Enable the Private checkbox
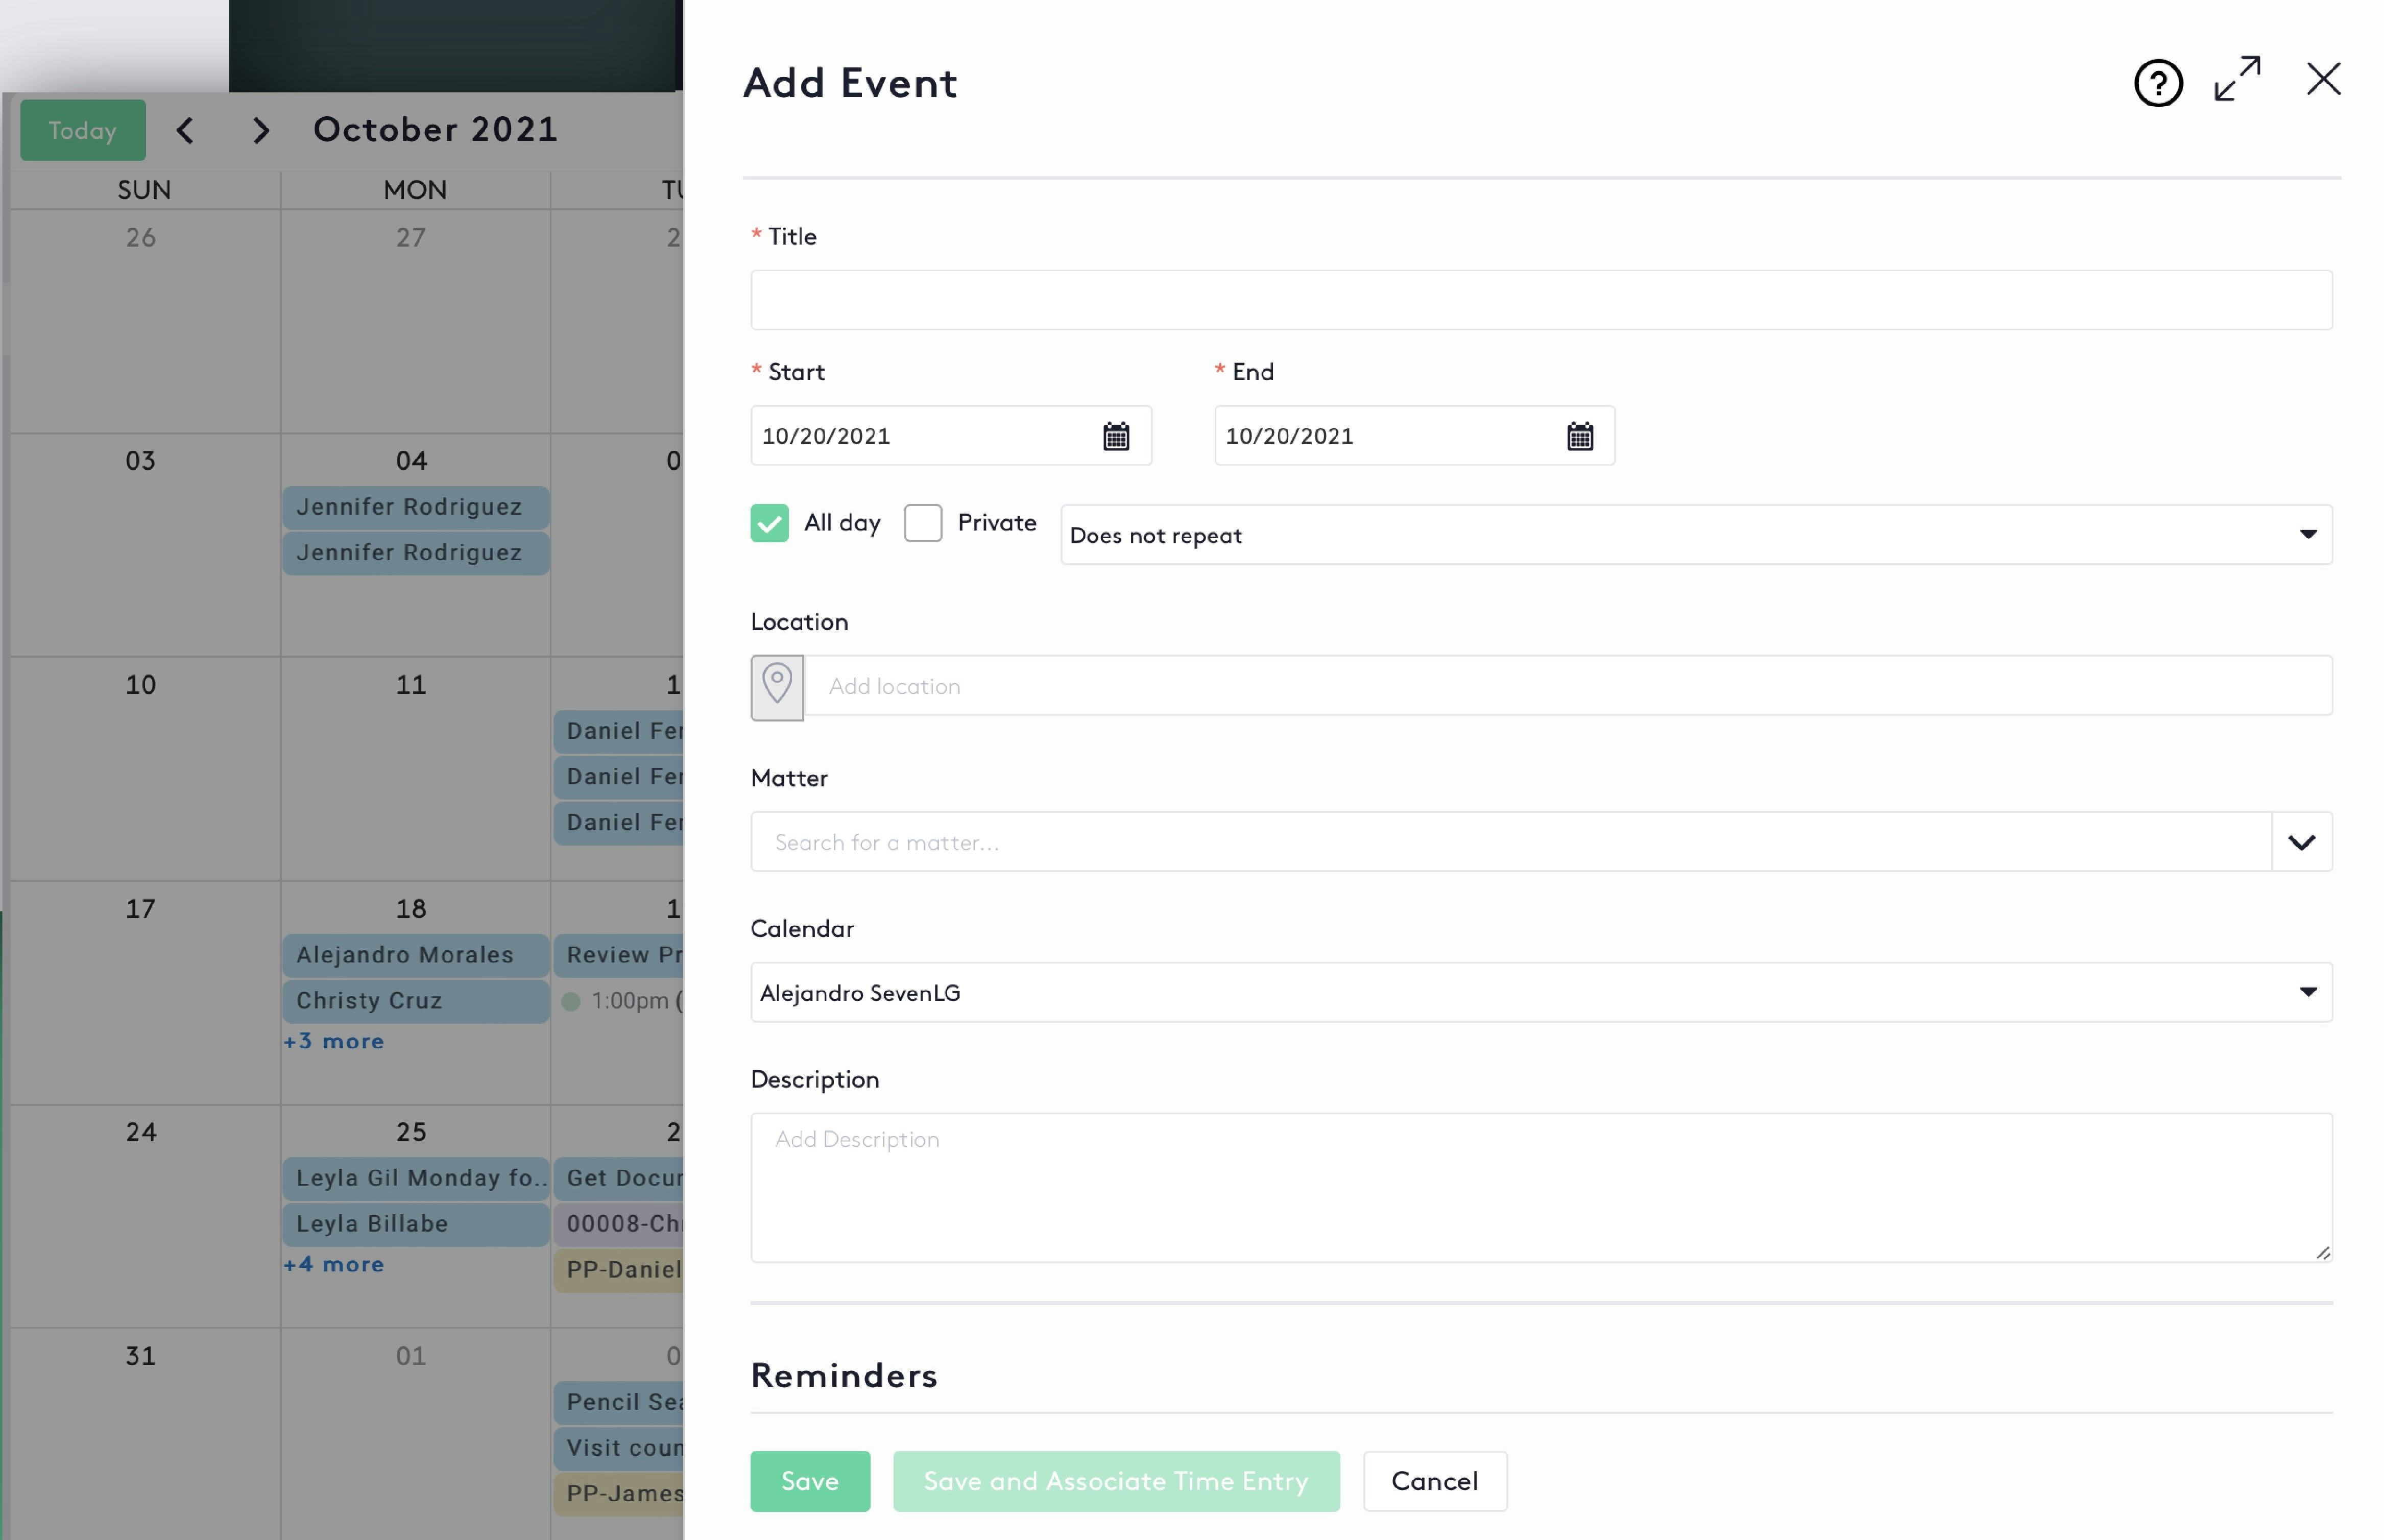The image size is (2384, 1540). (922, 522)
